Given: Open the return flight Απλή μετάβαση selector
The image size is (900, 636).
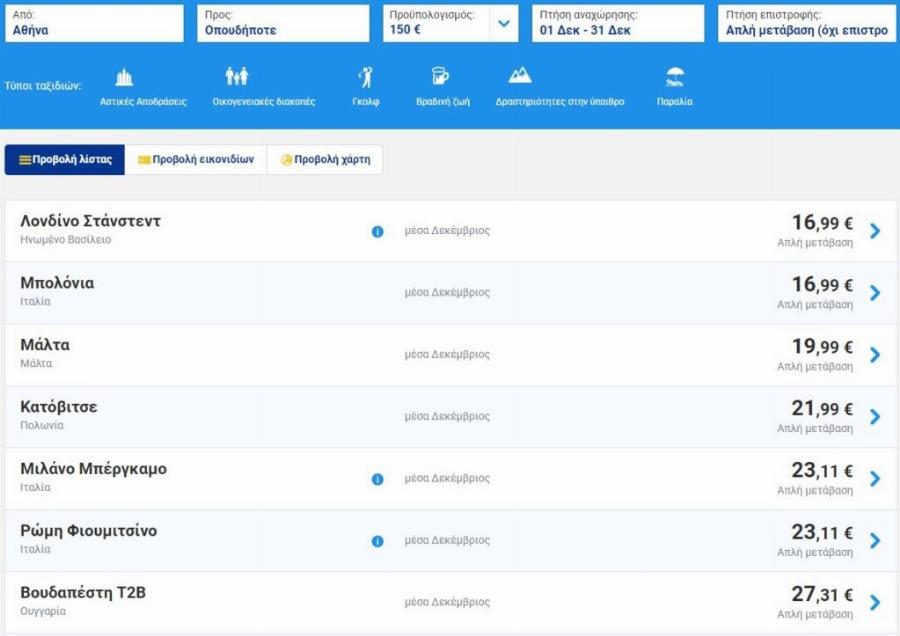Looking at the screenshot, I should point(807,24).
